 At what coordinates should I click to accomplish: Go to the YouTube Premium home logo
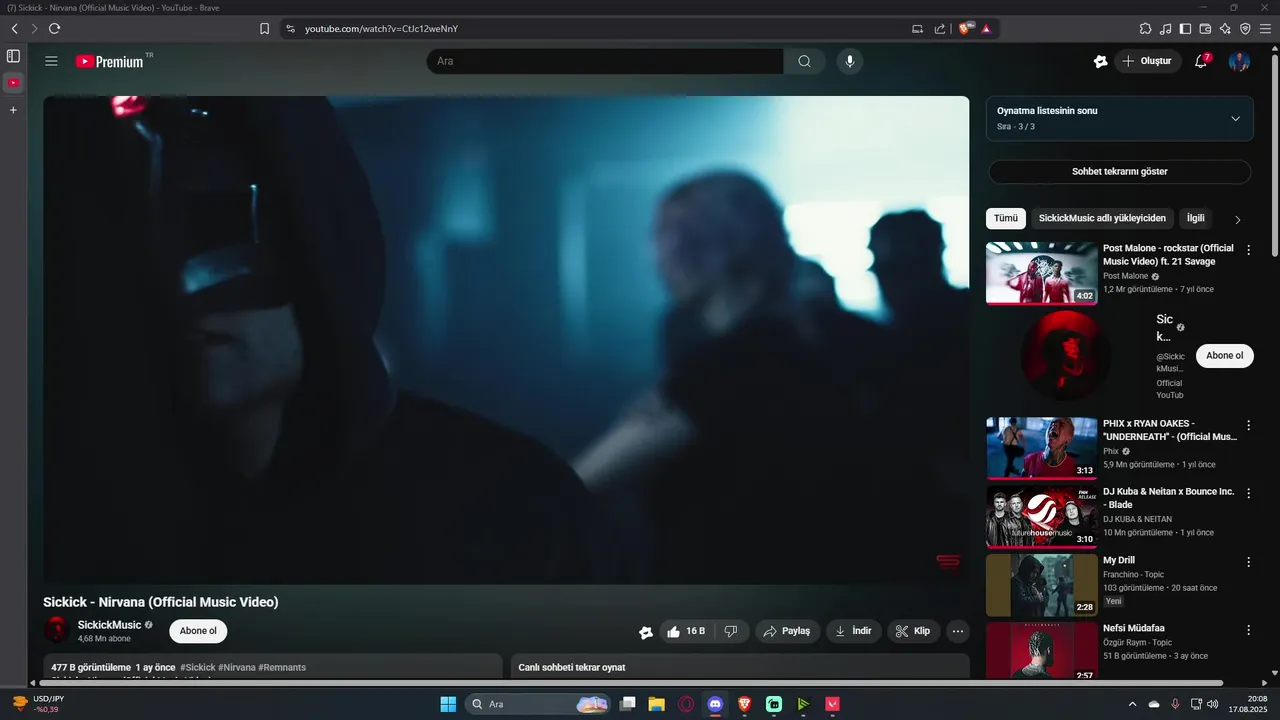(110, 61)
